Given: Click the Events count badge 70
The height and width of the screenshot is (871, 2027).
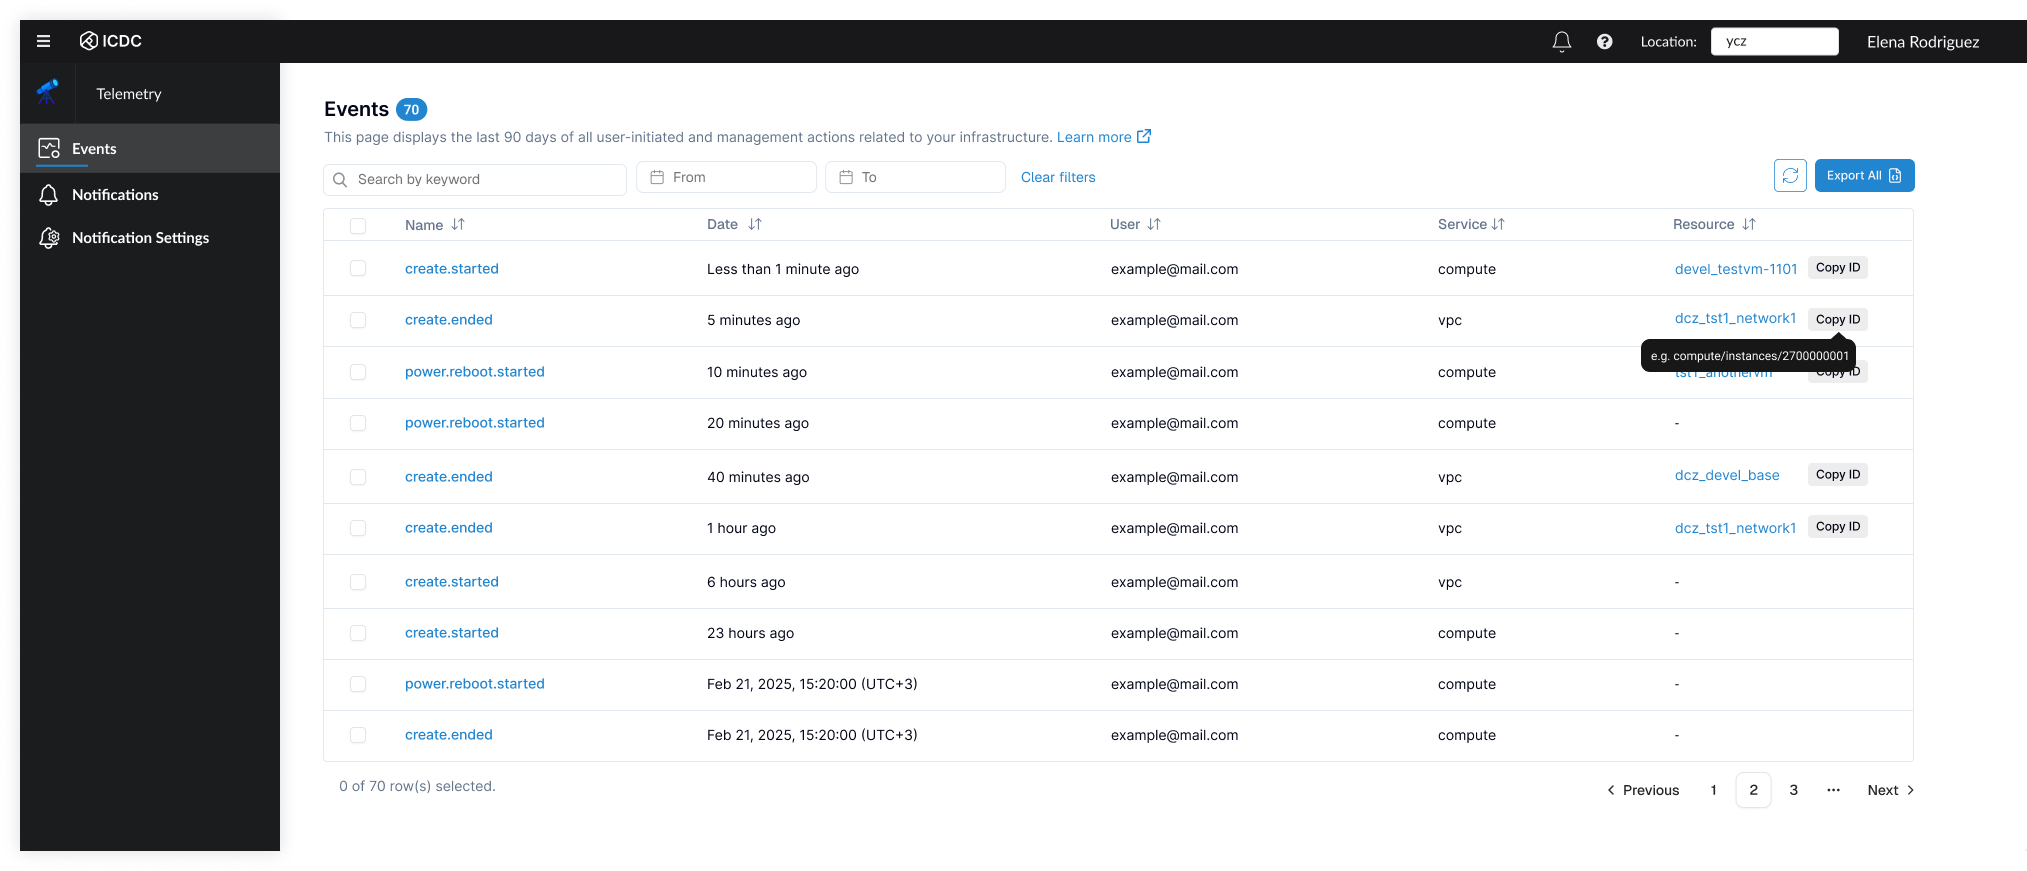Looking at the screenshot, I should tap(411, 110).
